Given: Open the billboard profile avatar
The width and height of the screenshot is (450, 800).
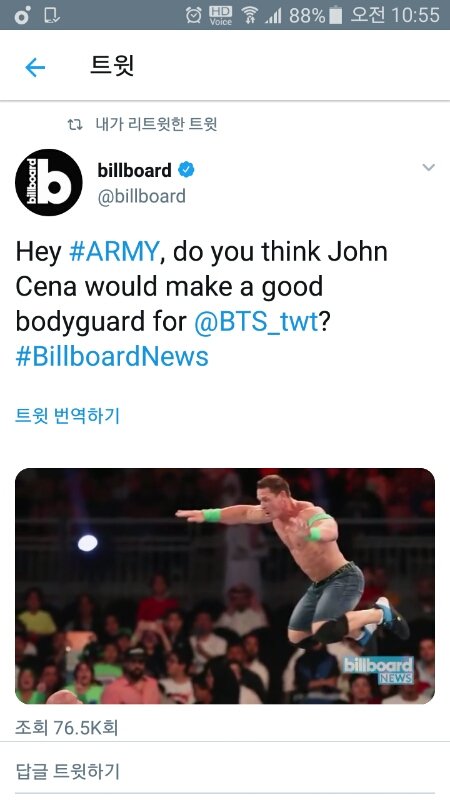Looking at the screenshot, I should click(49, 182).
